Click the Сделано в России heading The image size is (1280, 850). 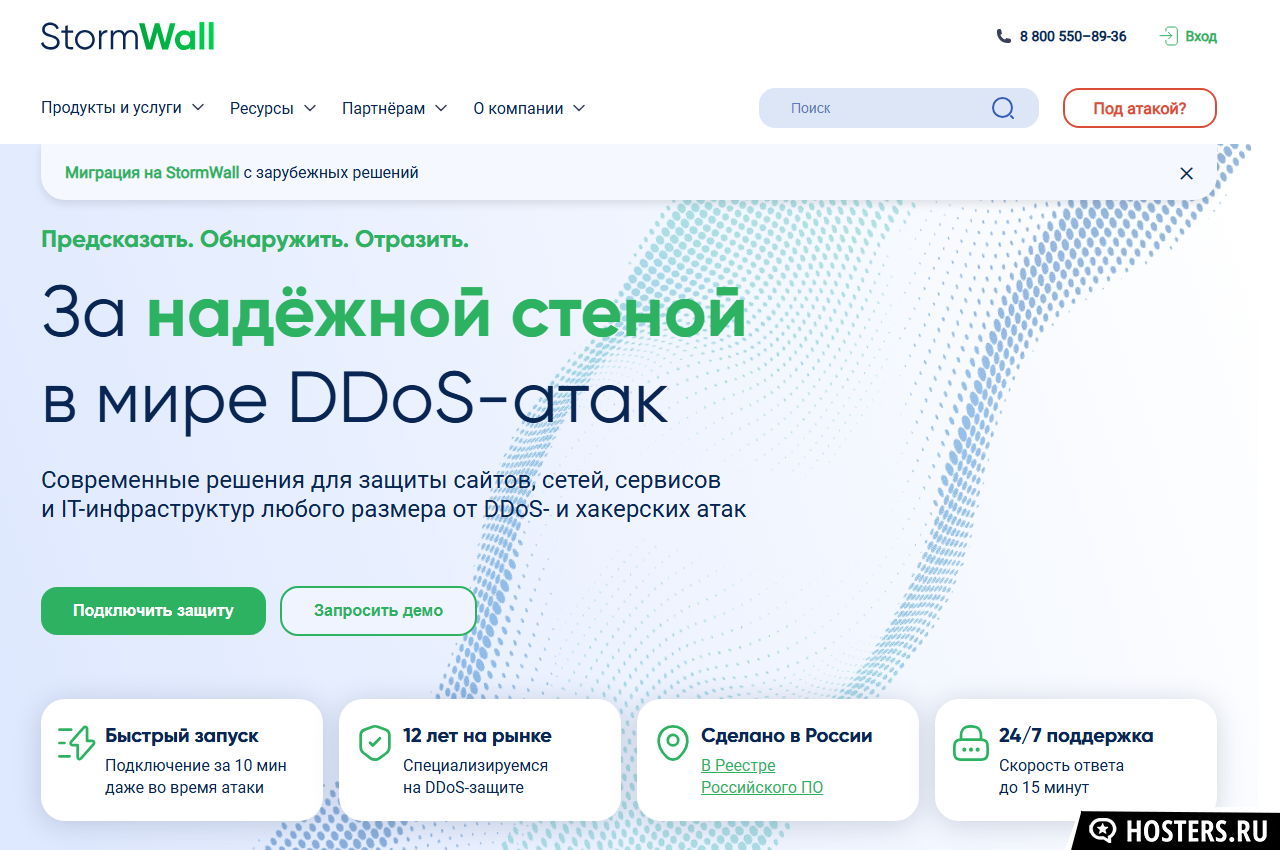coord(787,735)
